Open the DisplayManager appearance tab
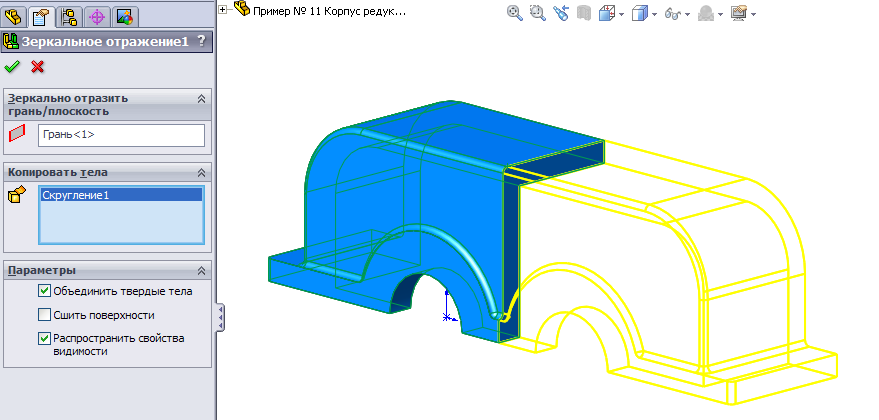 [x=124, y=17]
